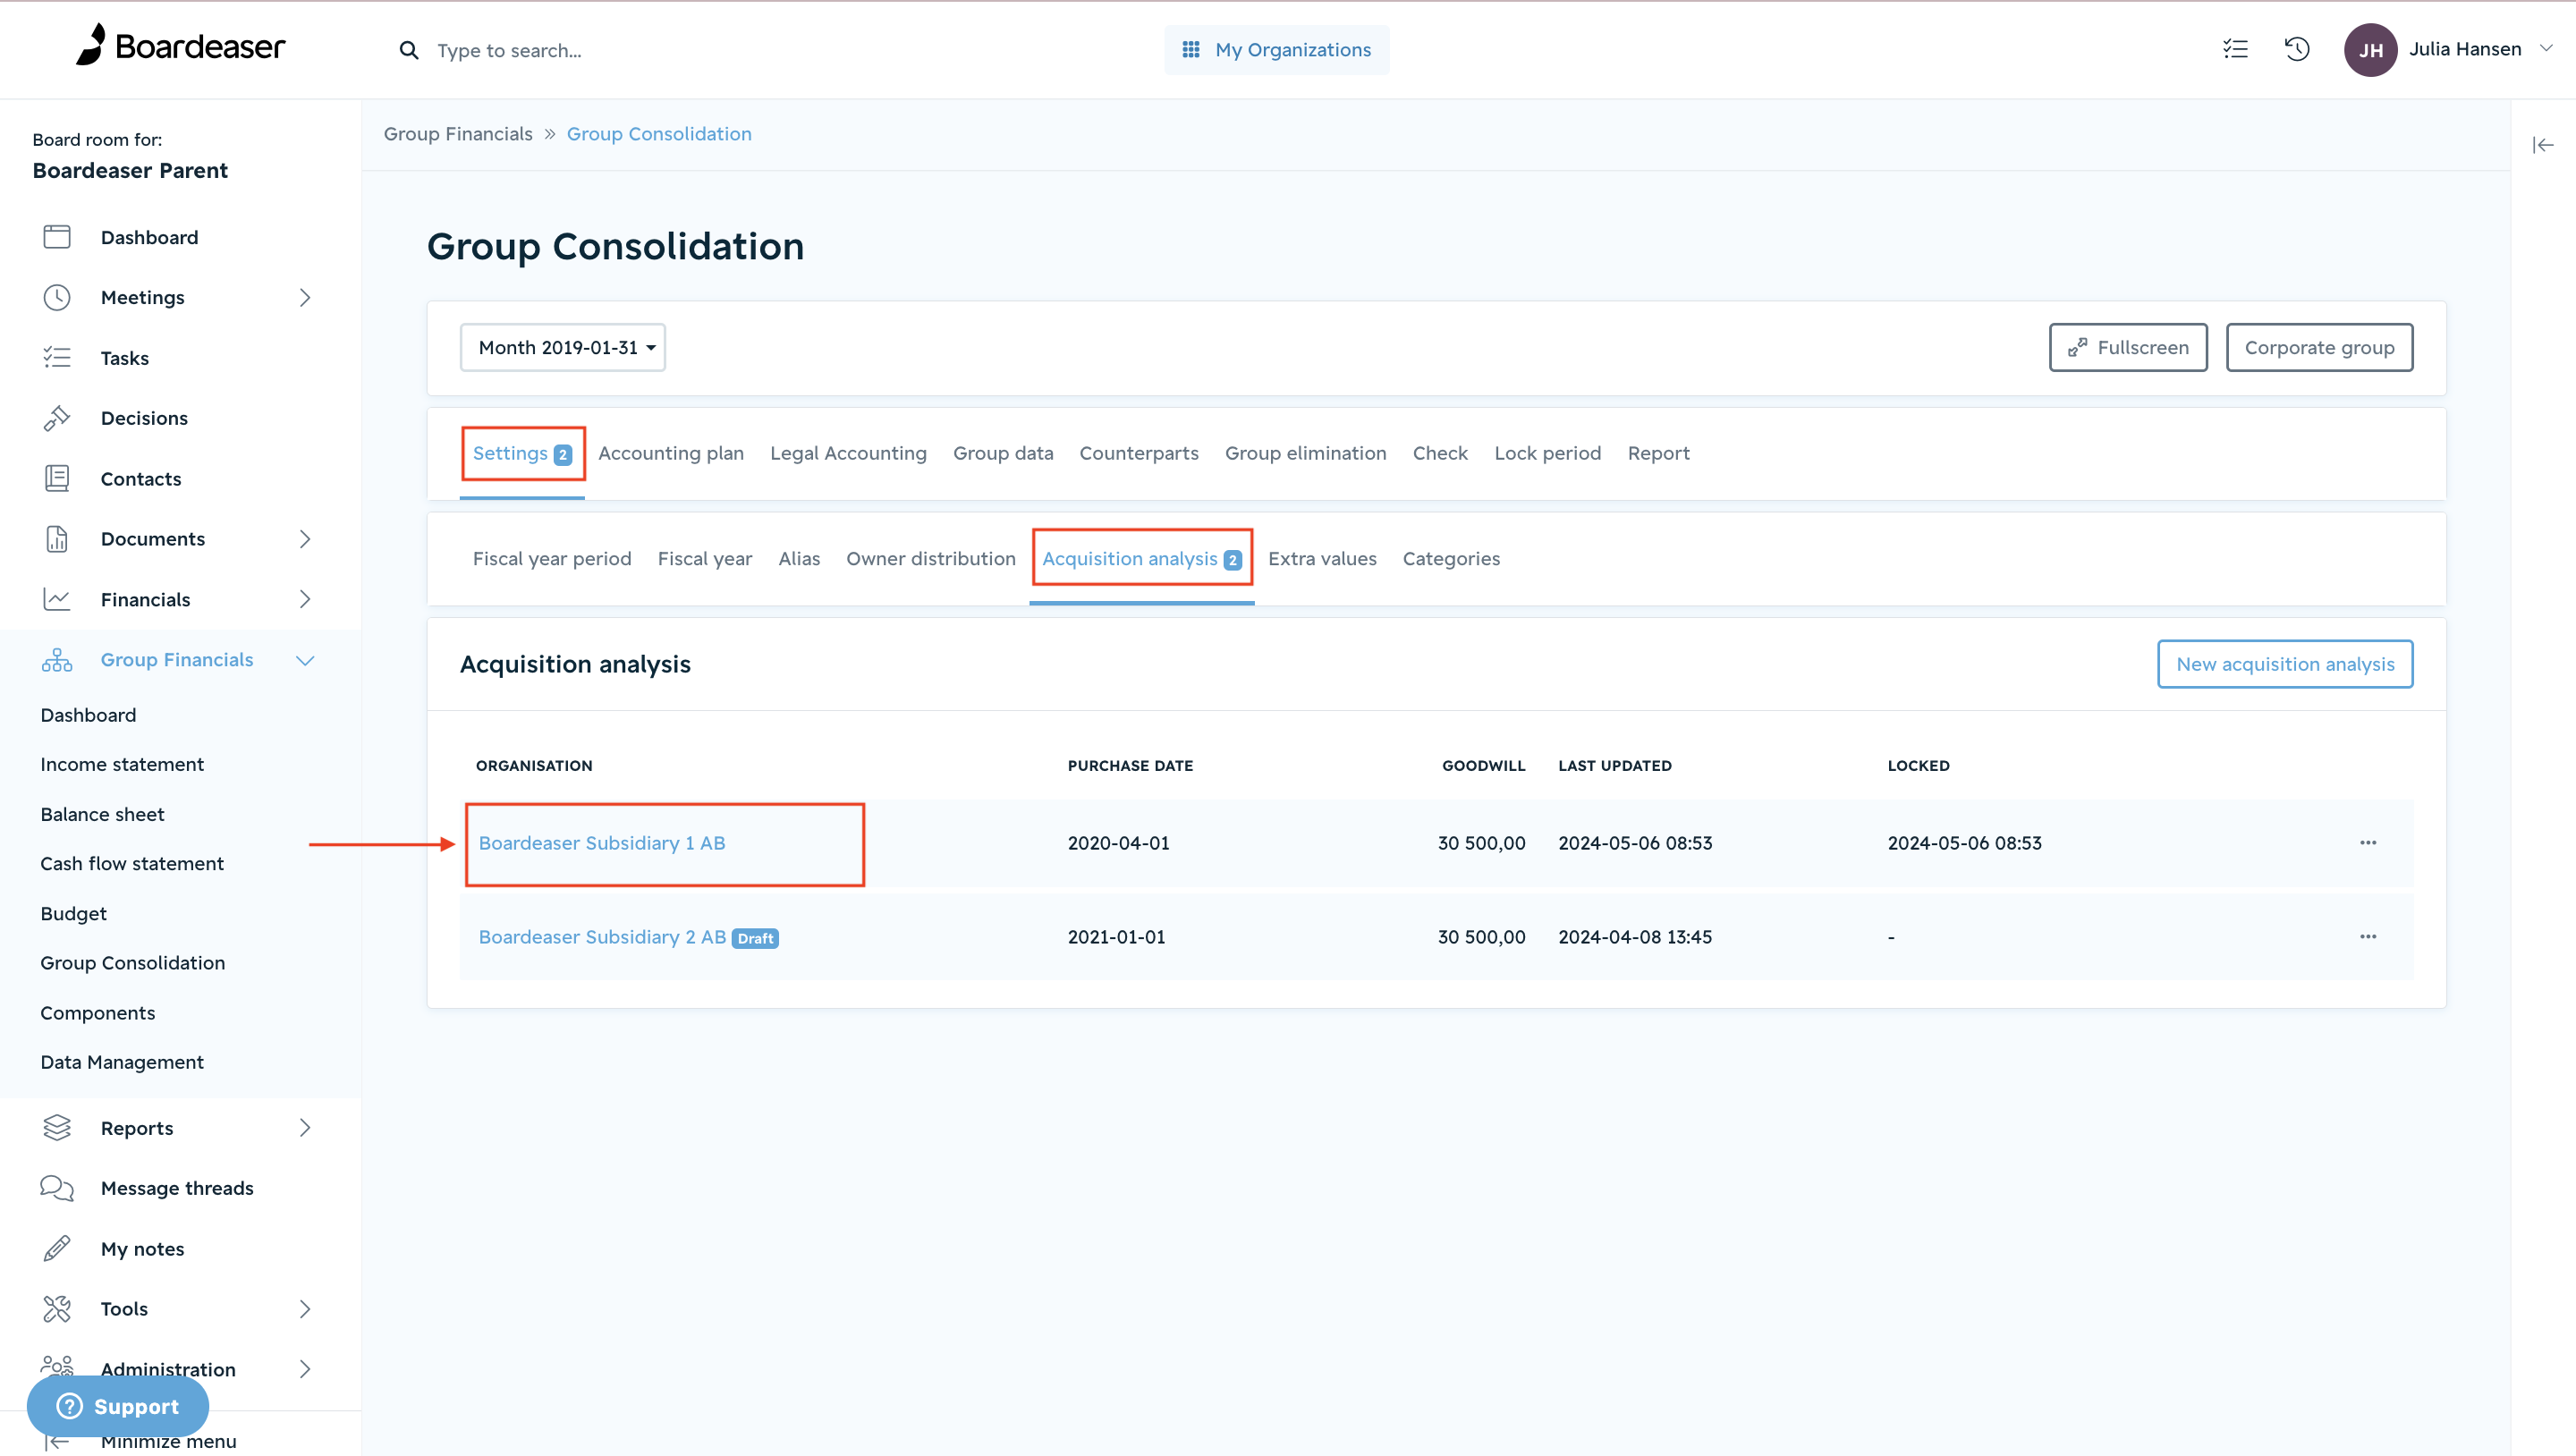Screen dimensions: 2576x1456
Task: Open the task checklist icon in header
Action: pyautogui.click(x=2235, y=49)
